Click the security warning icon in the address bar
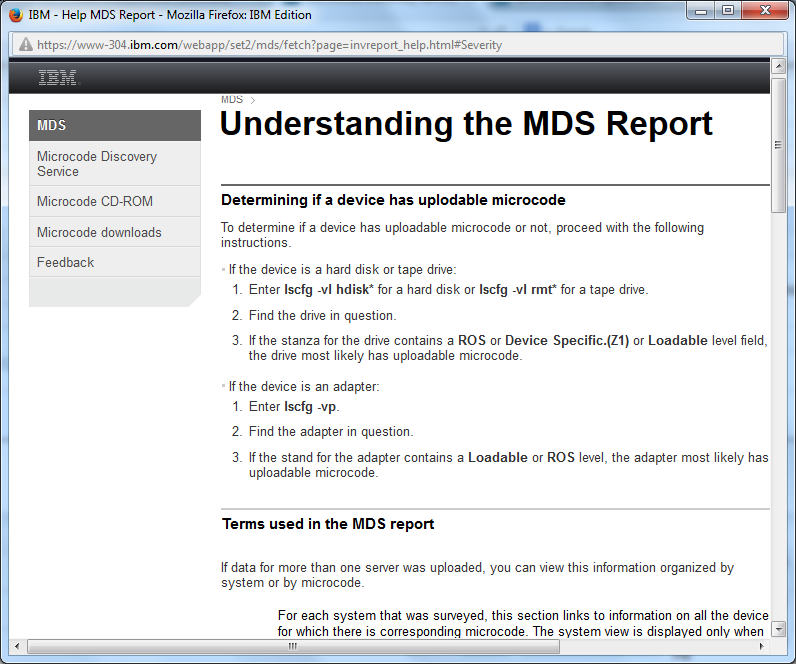The image size is (796, 664). click(x=24, y=45)
